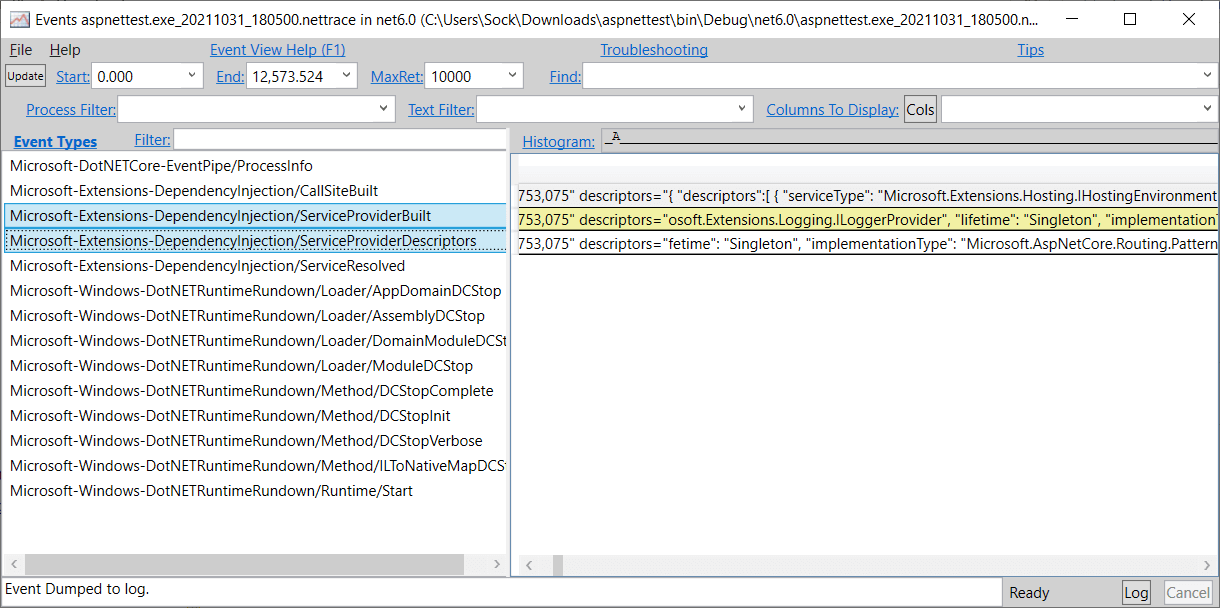
Task: Click results grid scrollbar left arrow
Action: pos(530,565)
